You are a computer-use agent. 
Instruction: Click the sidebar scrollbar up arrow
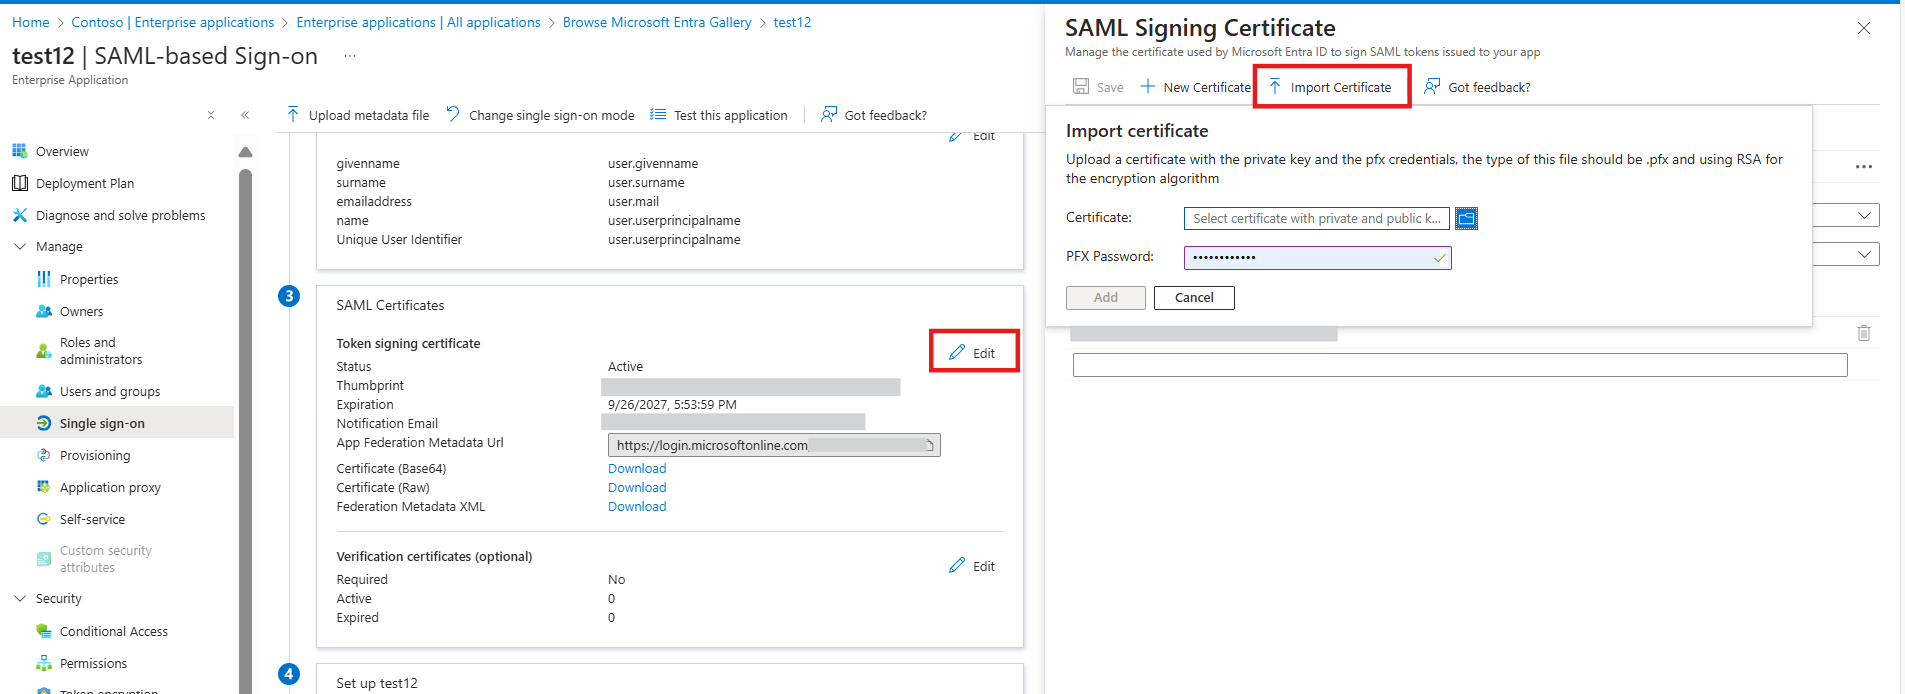click(x=246, y=152)
